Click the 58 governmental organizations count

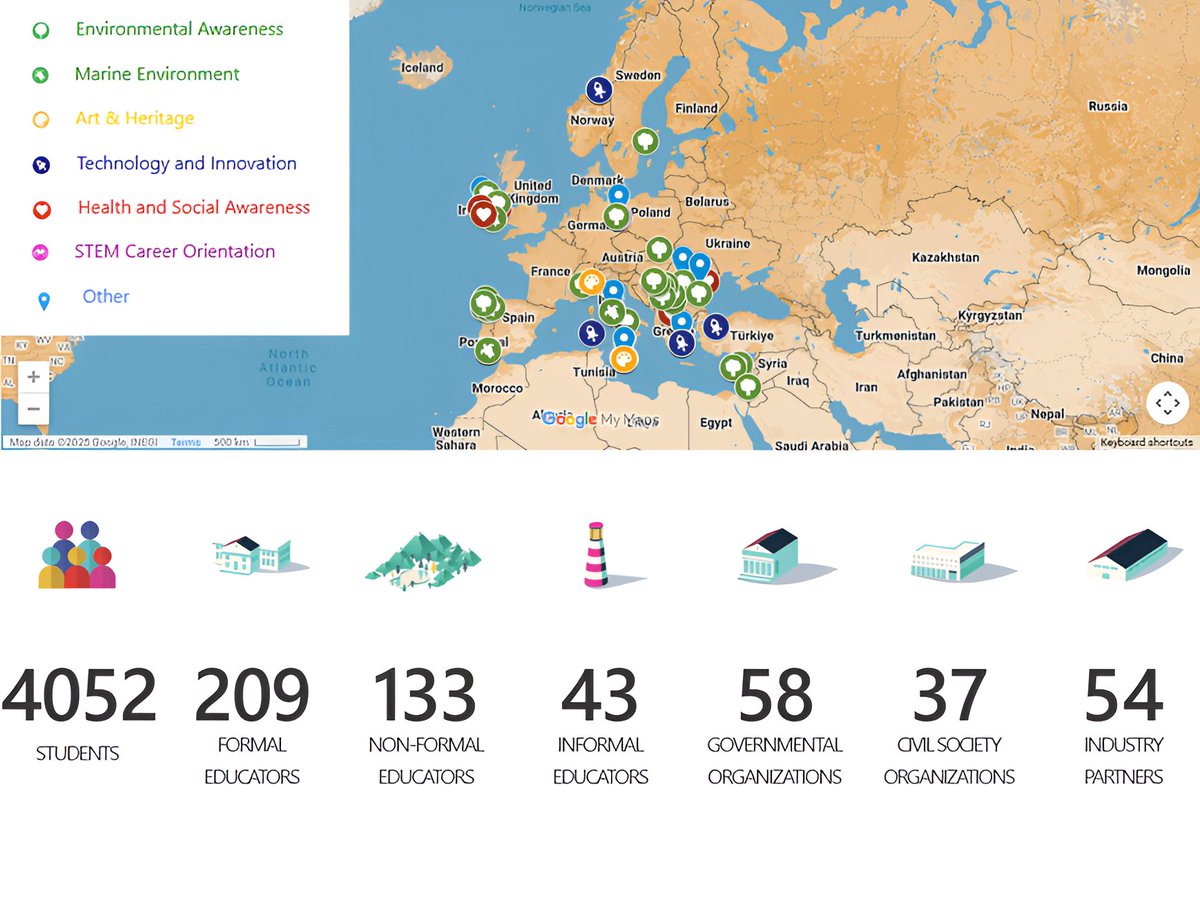click(x=775, y=696)
